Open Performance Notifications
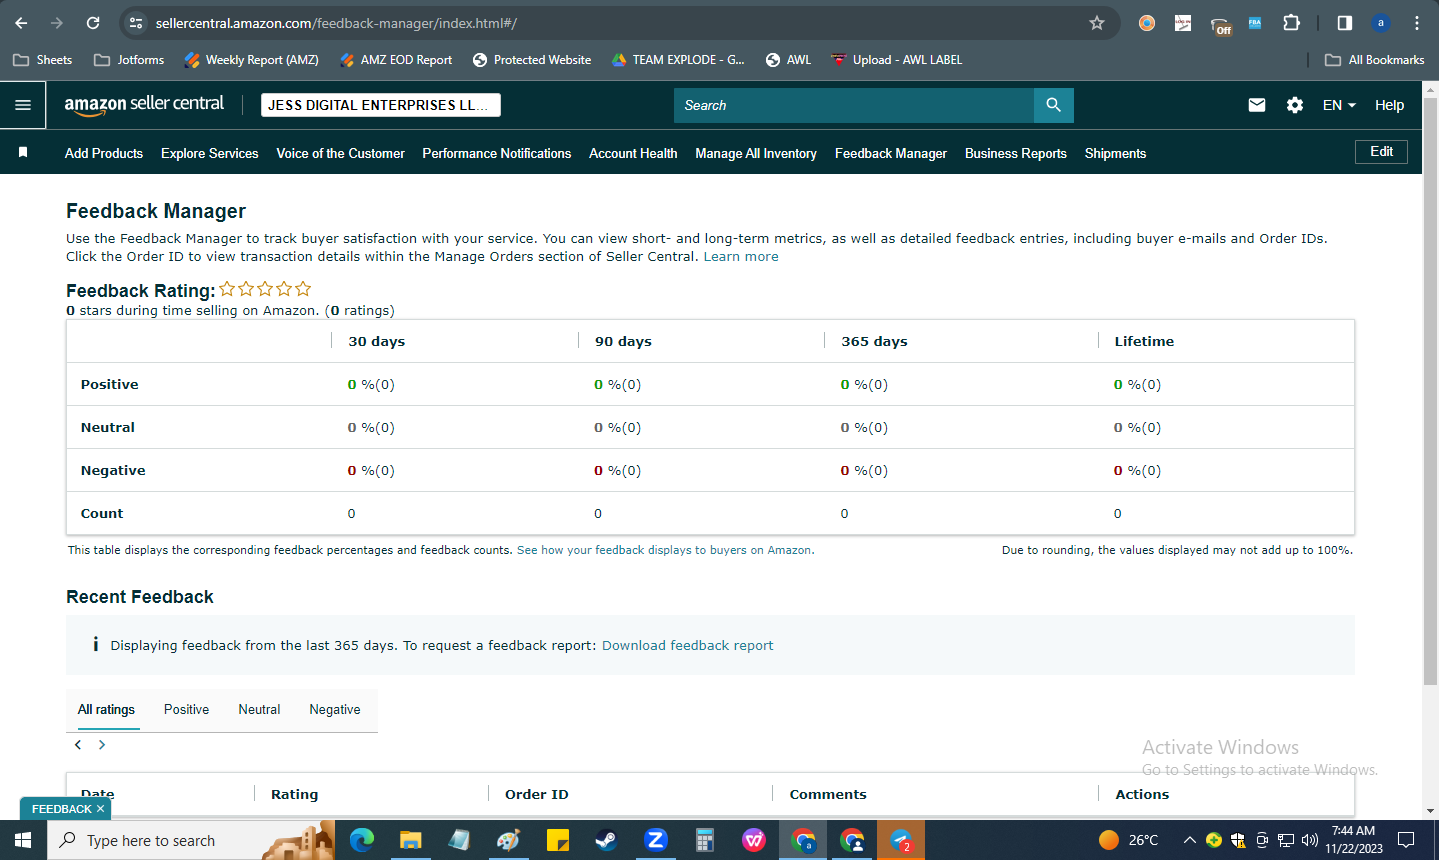 pos(497,153)
